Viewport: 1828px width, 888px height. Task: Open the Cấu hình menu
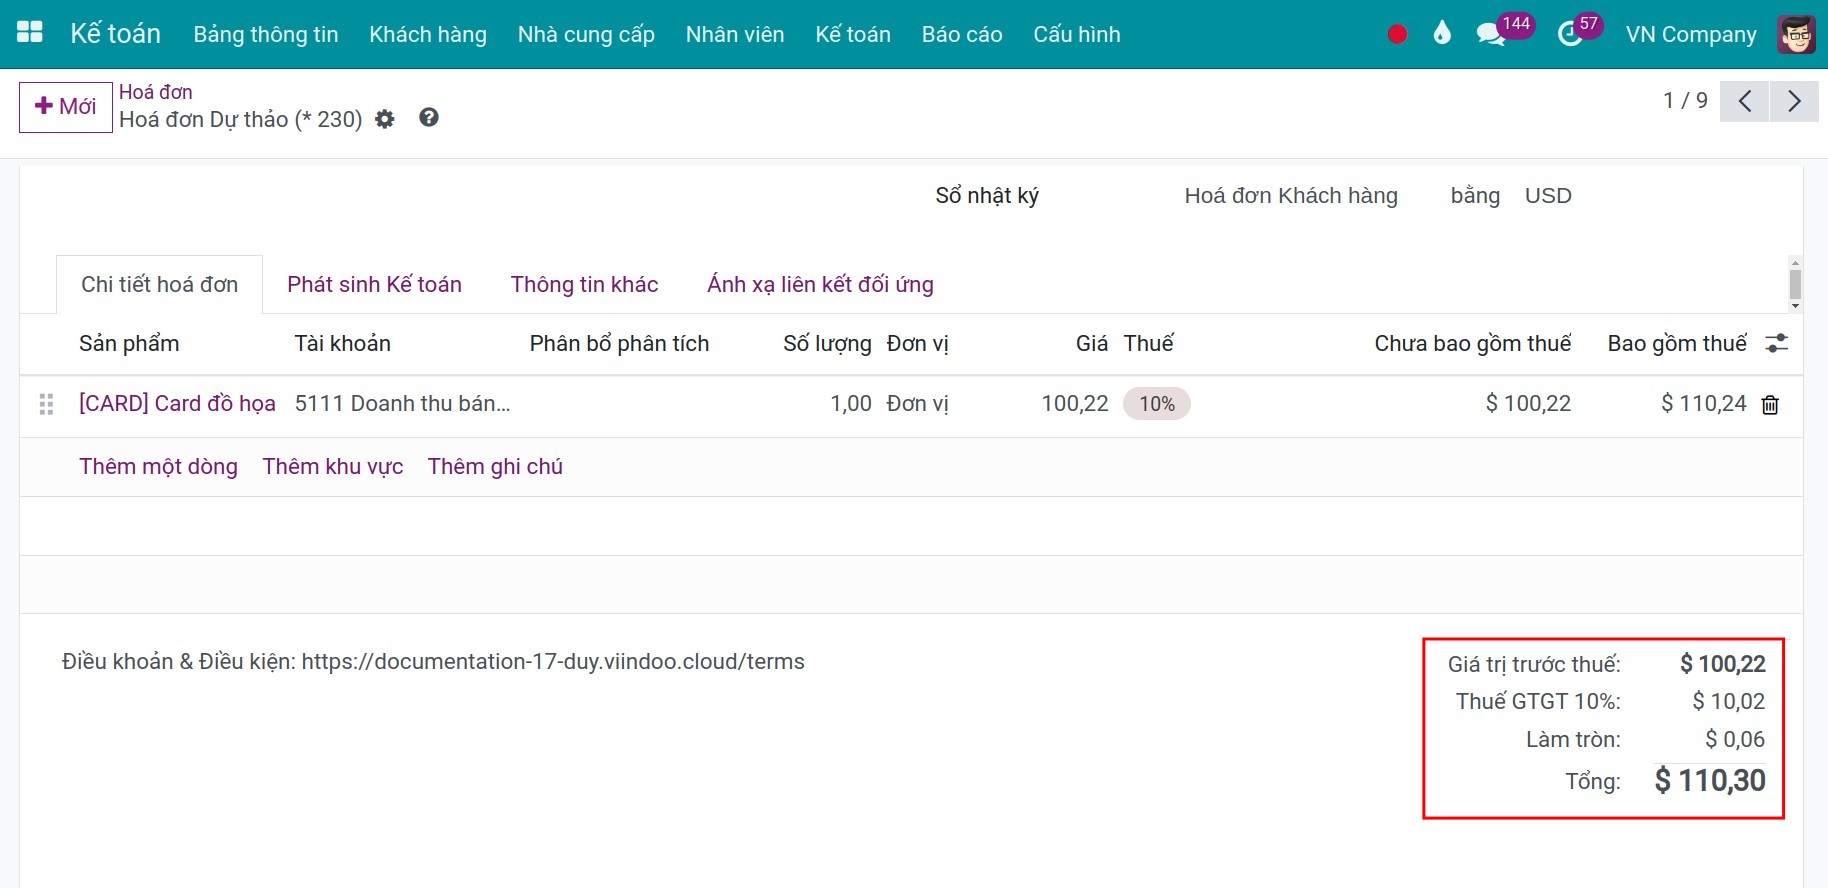click(1077, 34)
